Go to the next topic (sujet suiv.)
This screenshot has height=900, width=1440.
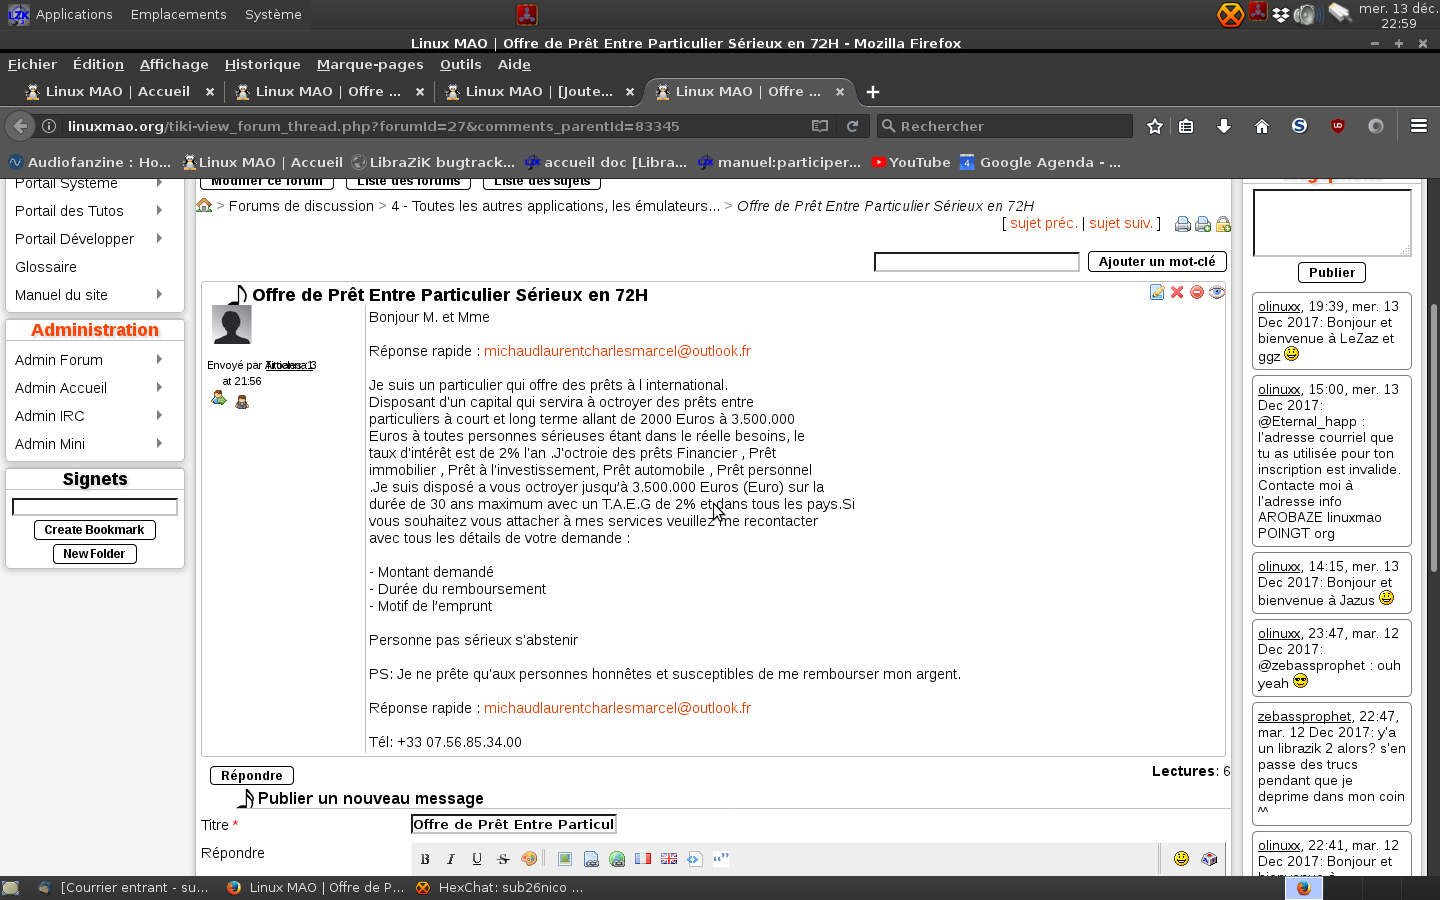pos(1121,223)
